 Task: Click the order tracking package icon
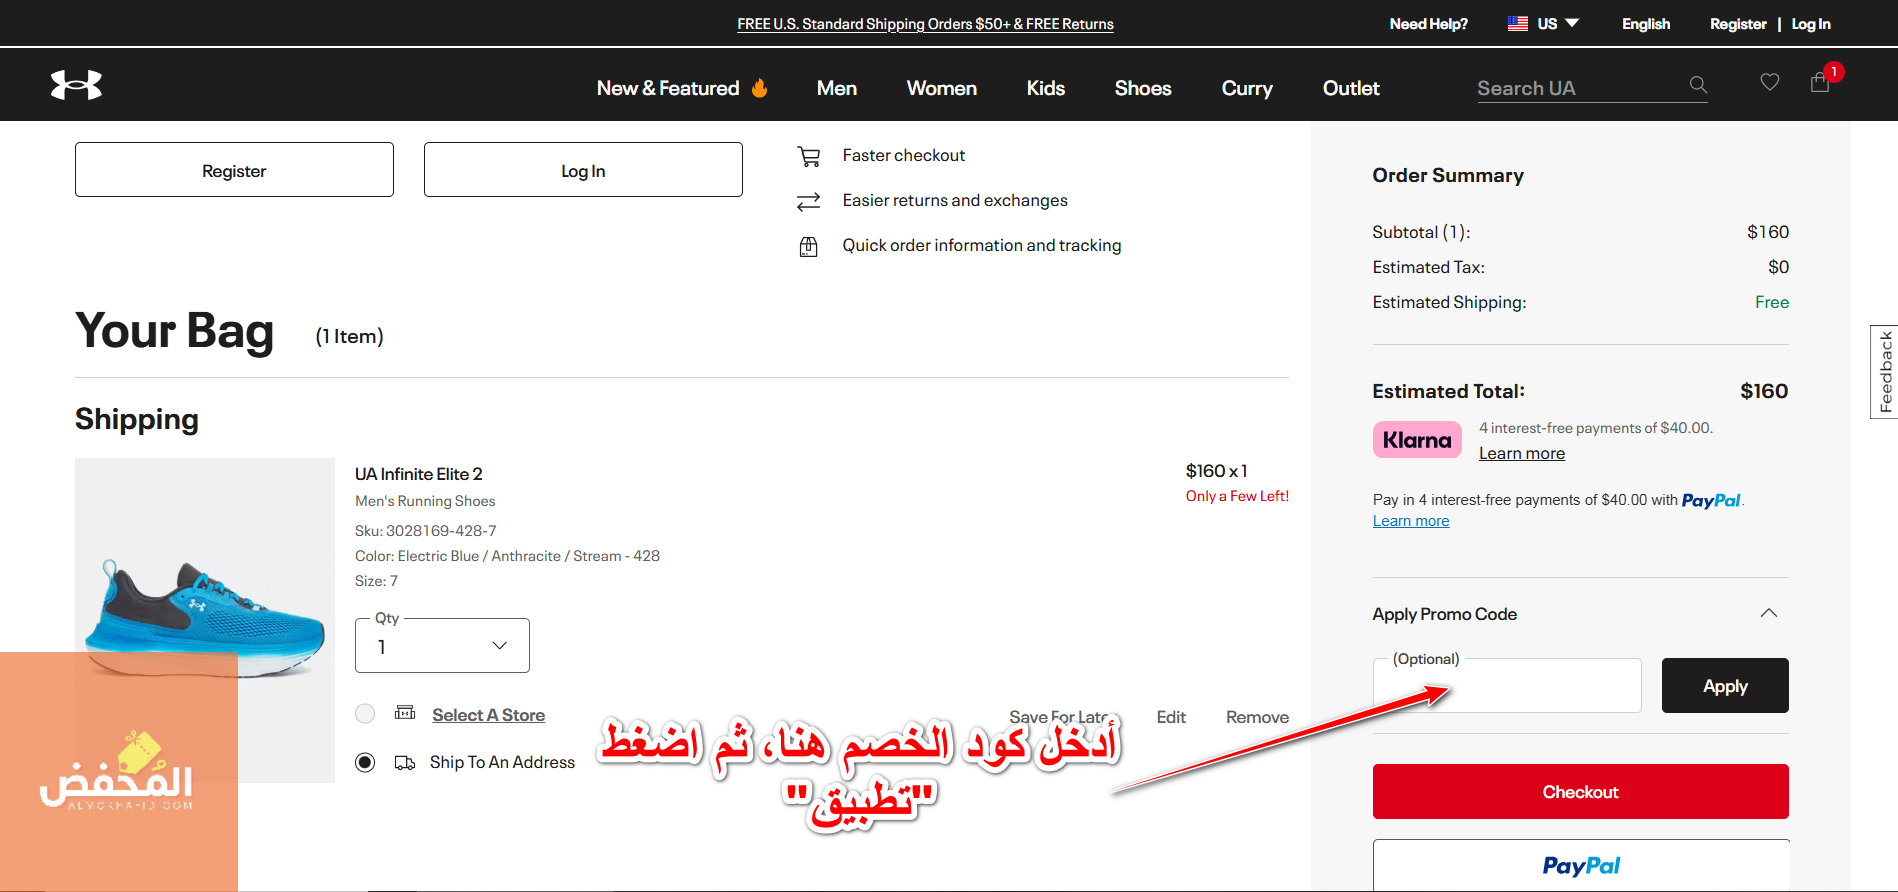[x=808, y=246]
